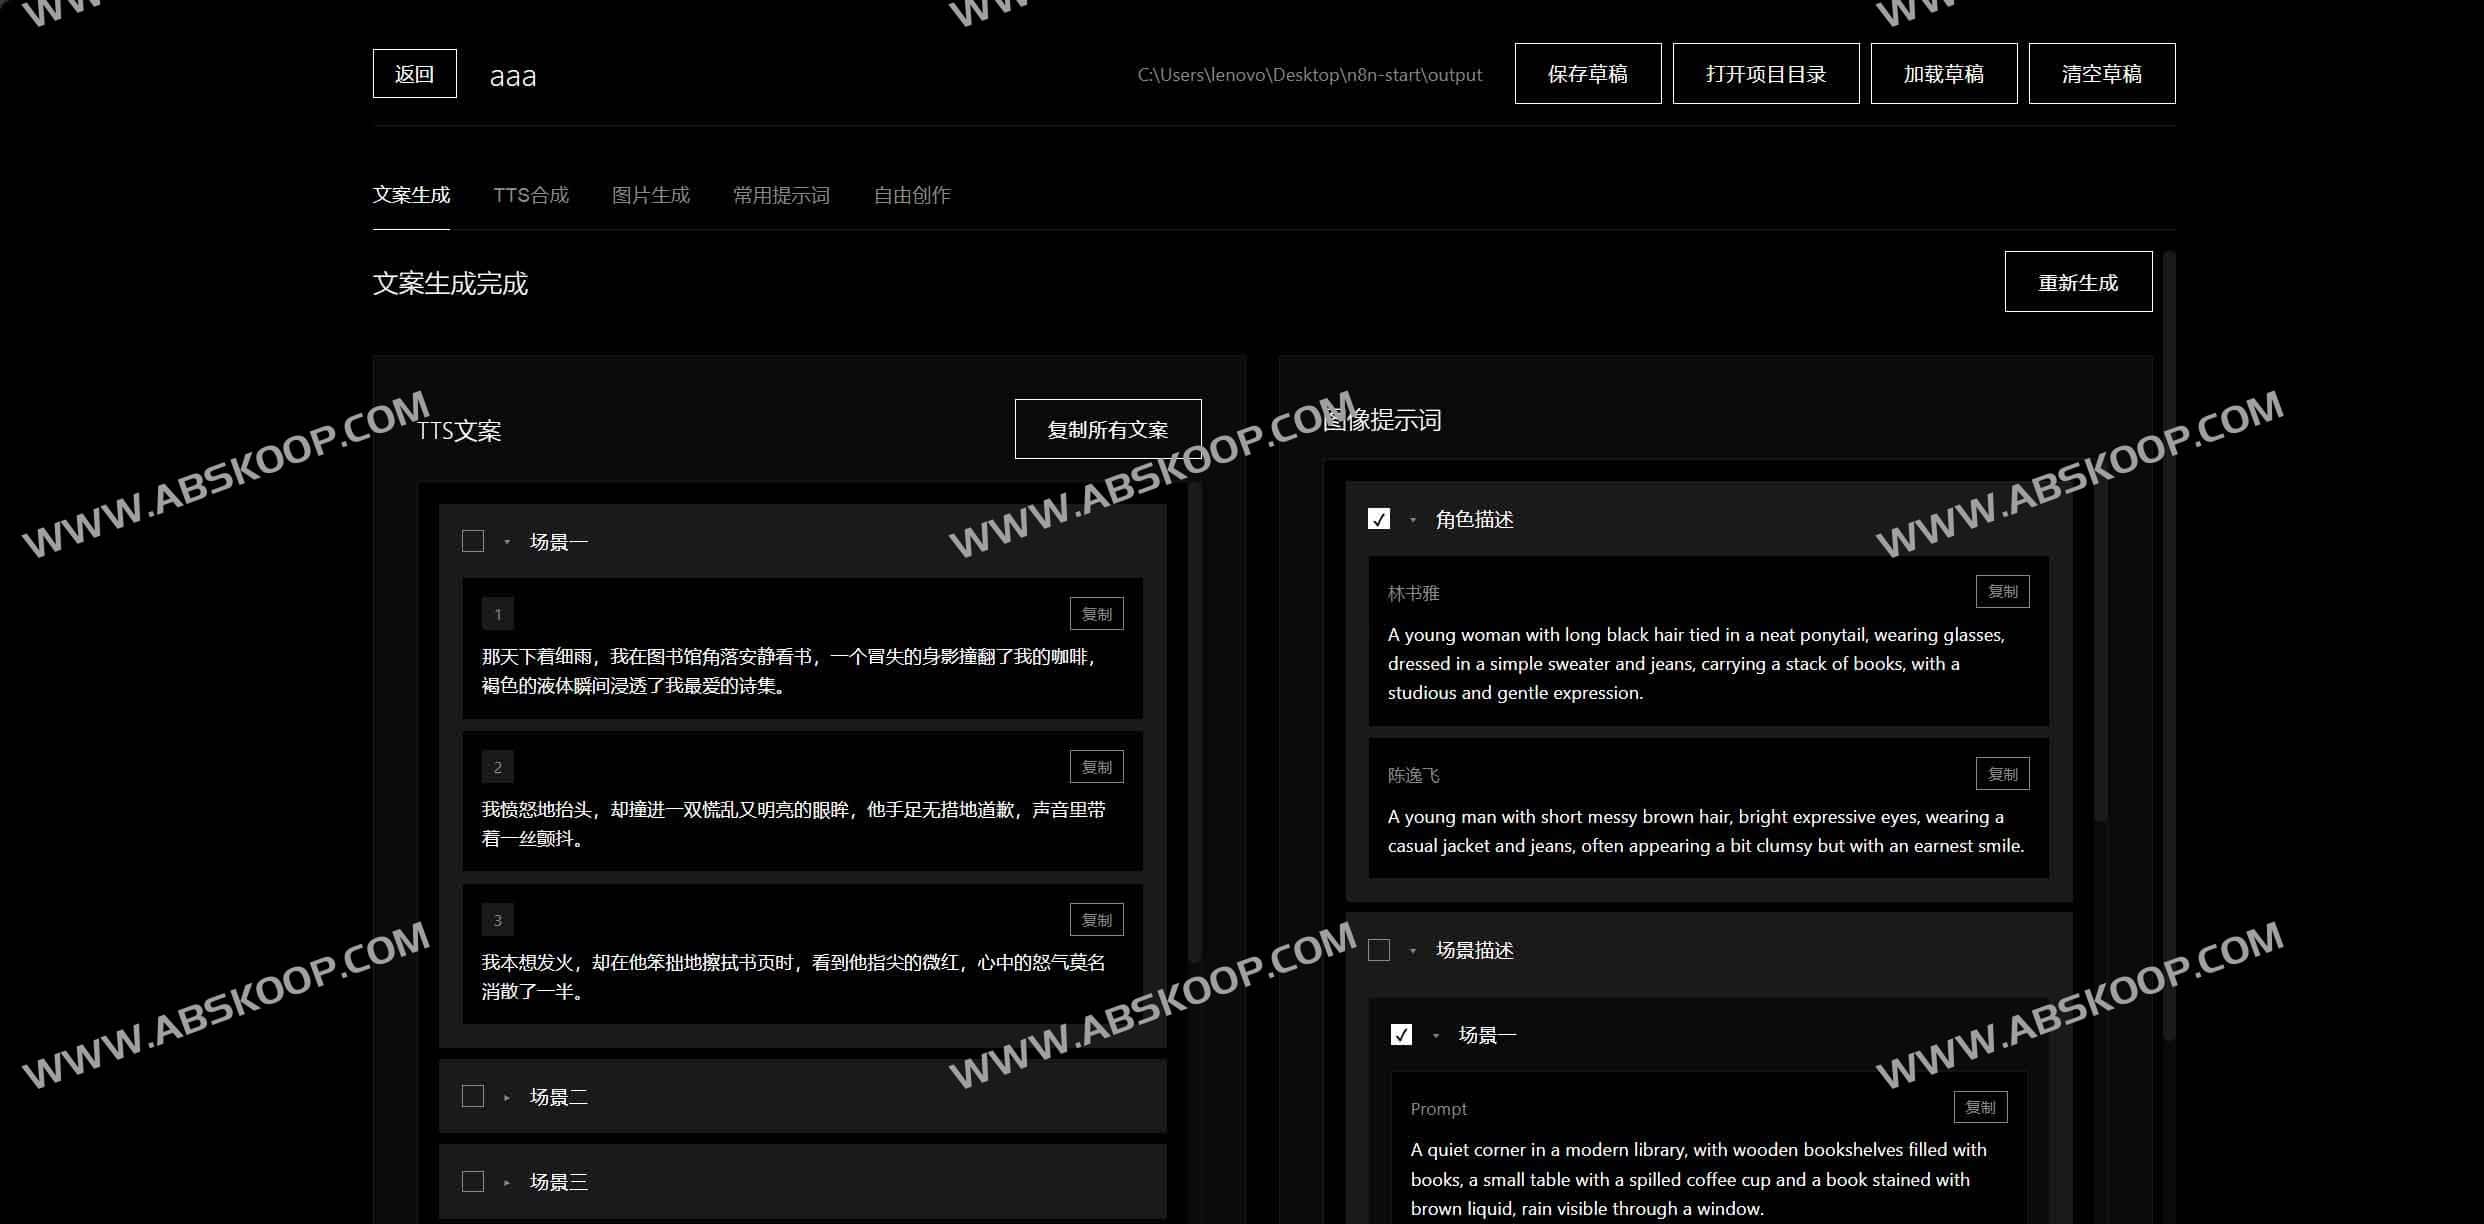Image resolution: width=2484 pixels, height=1224 pixels.
Task: Copy all TTS text via 复制所有文案
Action: click(x=1106, y=428)
